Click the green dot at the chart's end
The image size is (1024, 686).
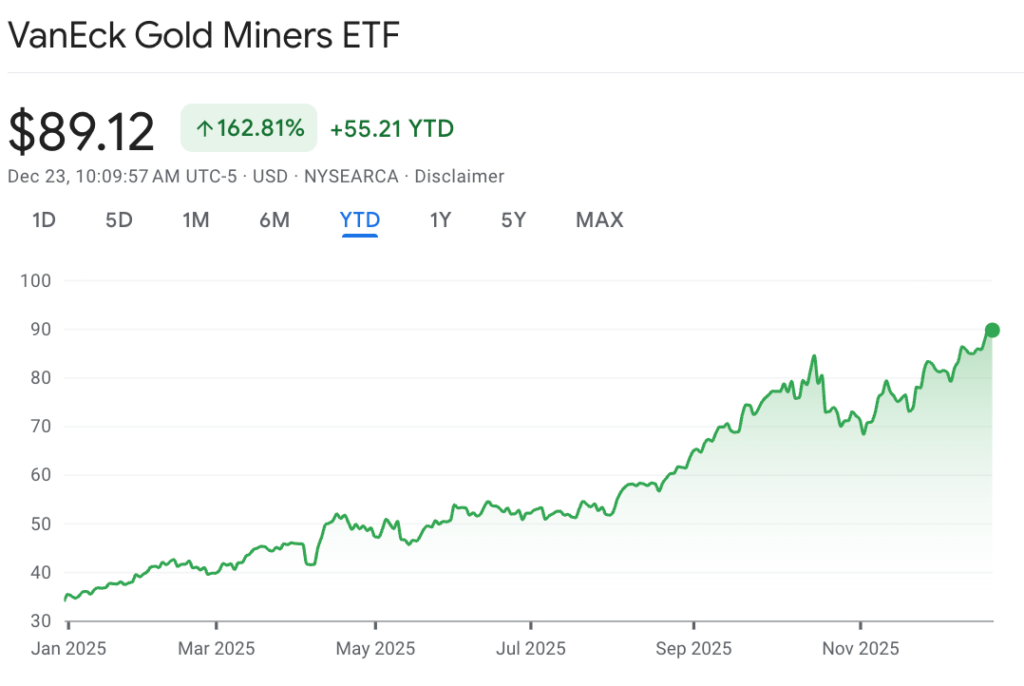(x=992, y=330)
